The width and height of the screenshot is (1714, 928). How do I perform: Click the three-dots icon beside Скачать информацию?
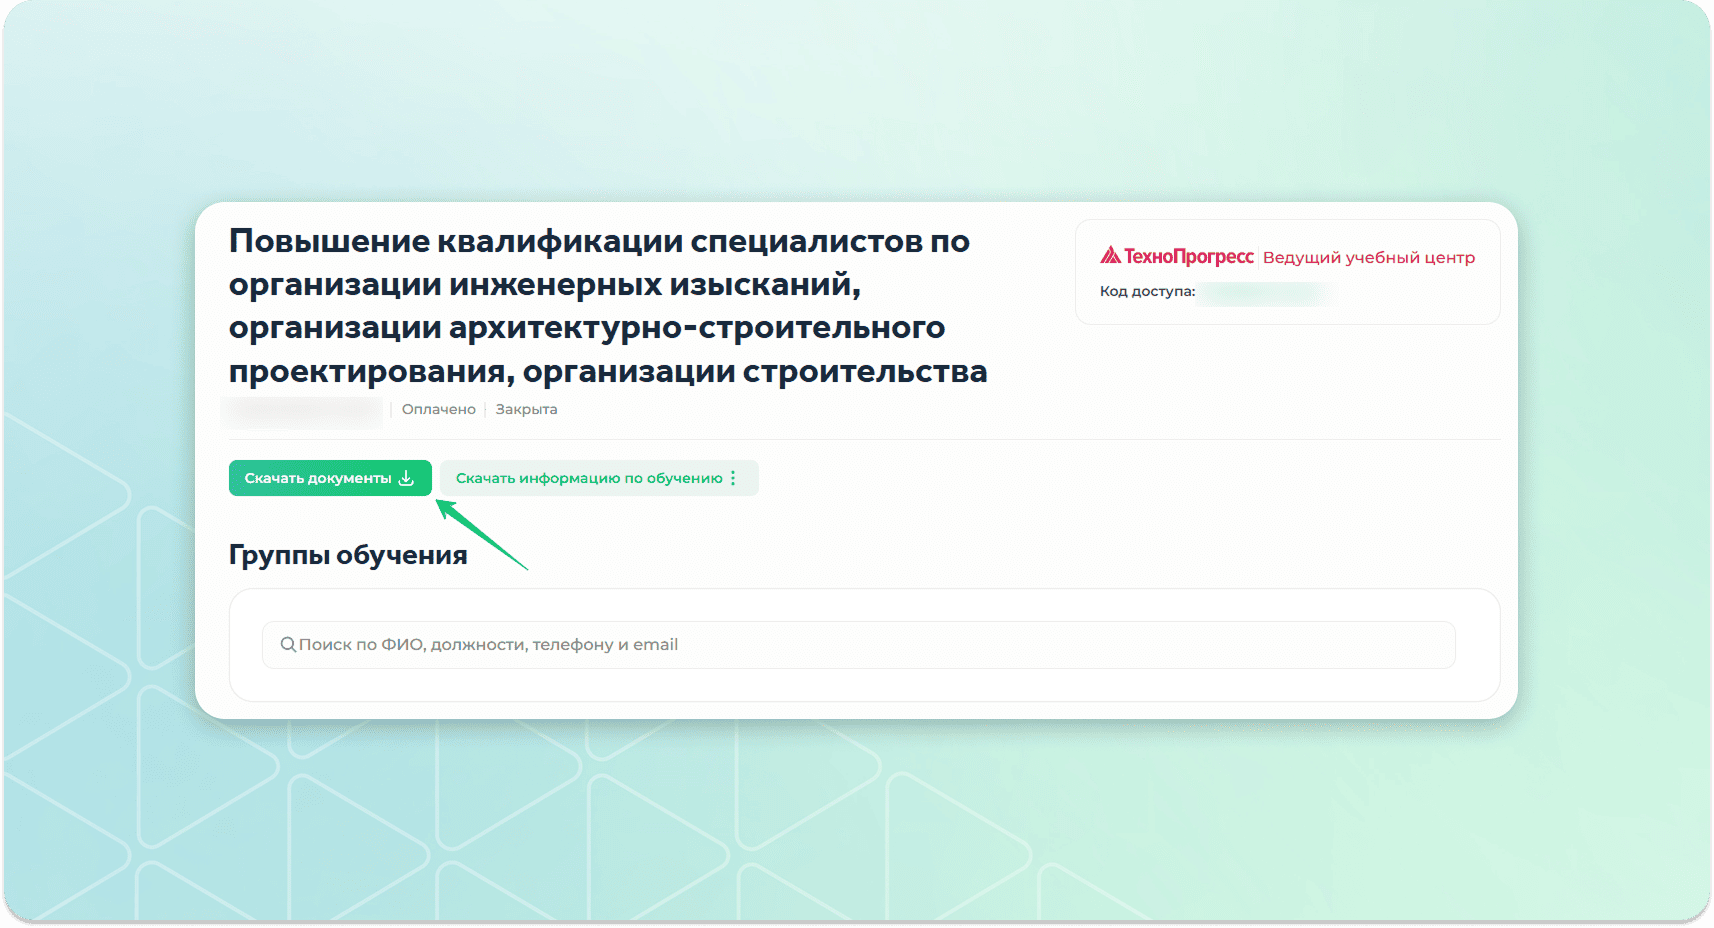coord(733,478)
